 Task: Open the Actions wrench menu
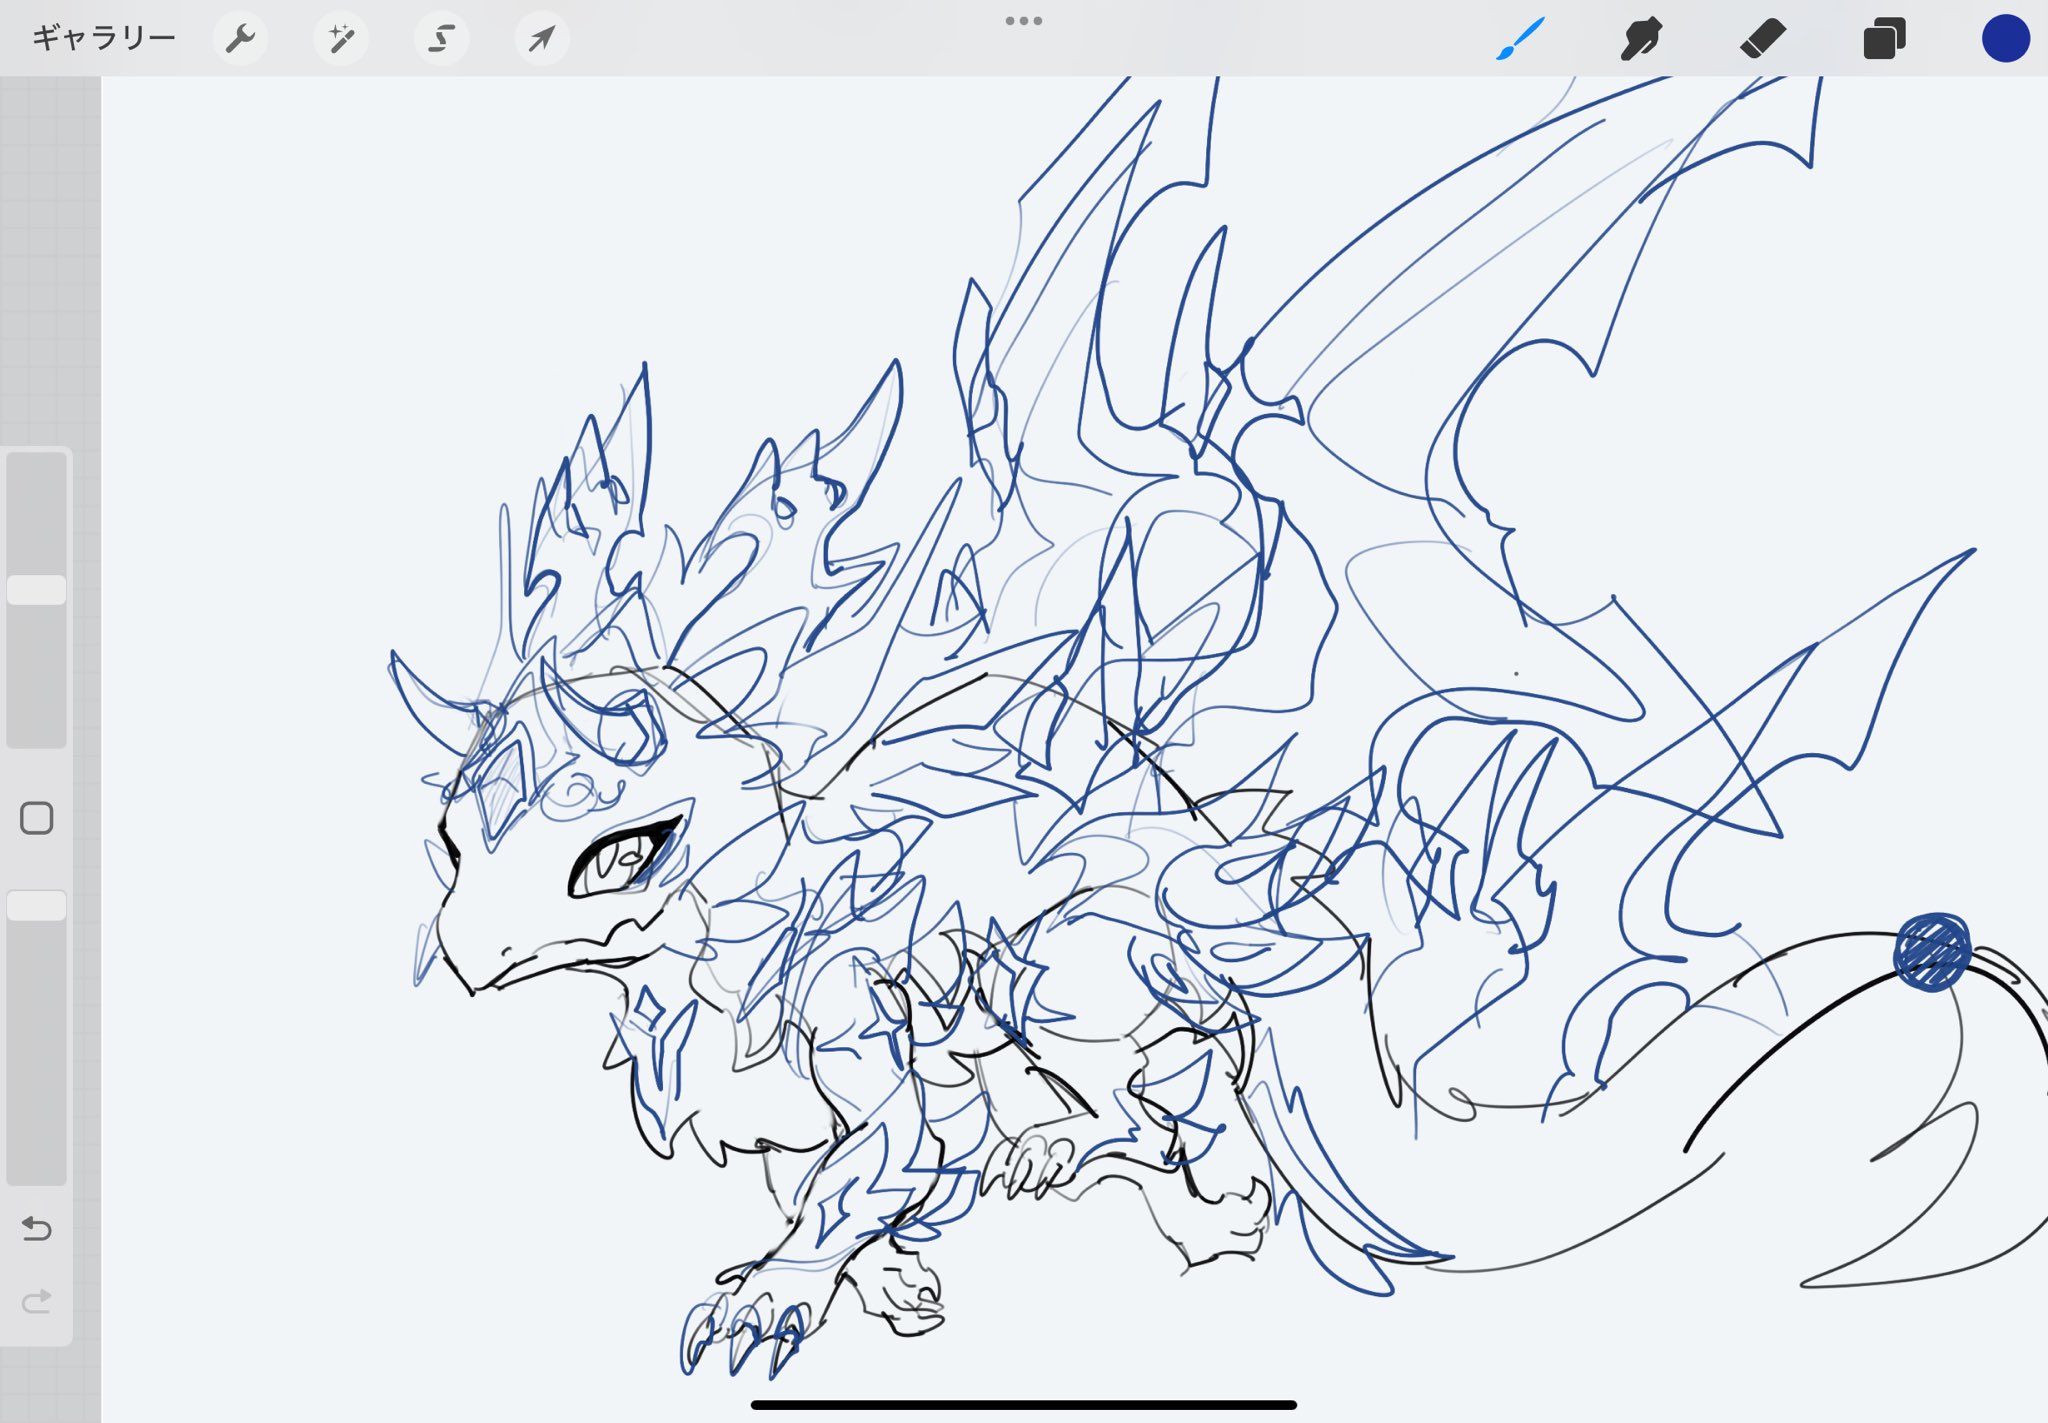point(240,39)
